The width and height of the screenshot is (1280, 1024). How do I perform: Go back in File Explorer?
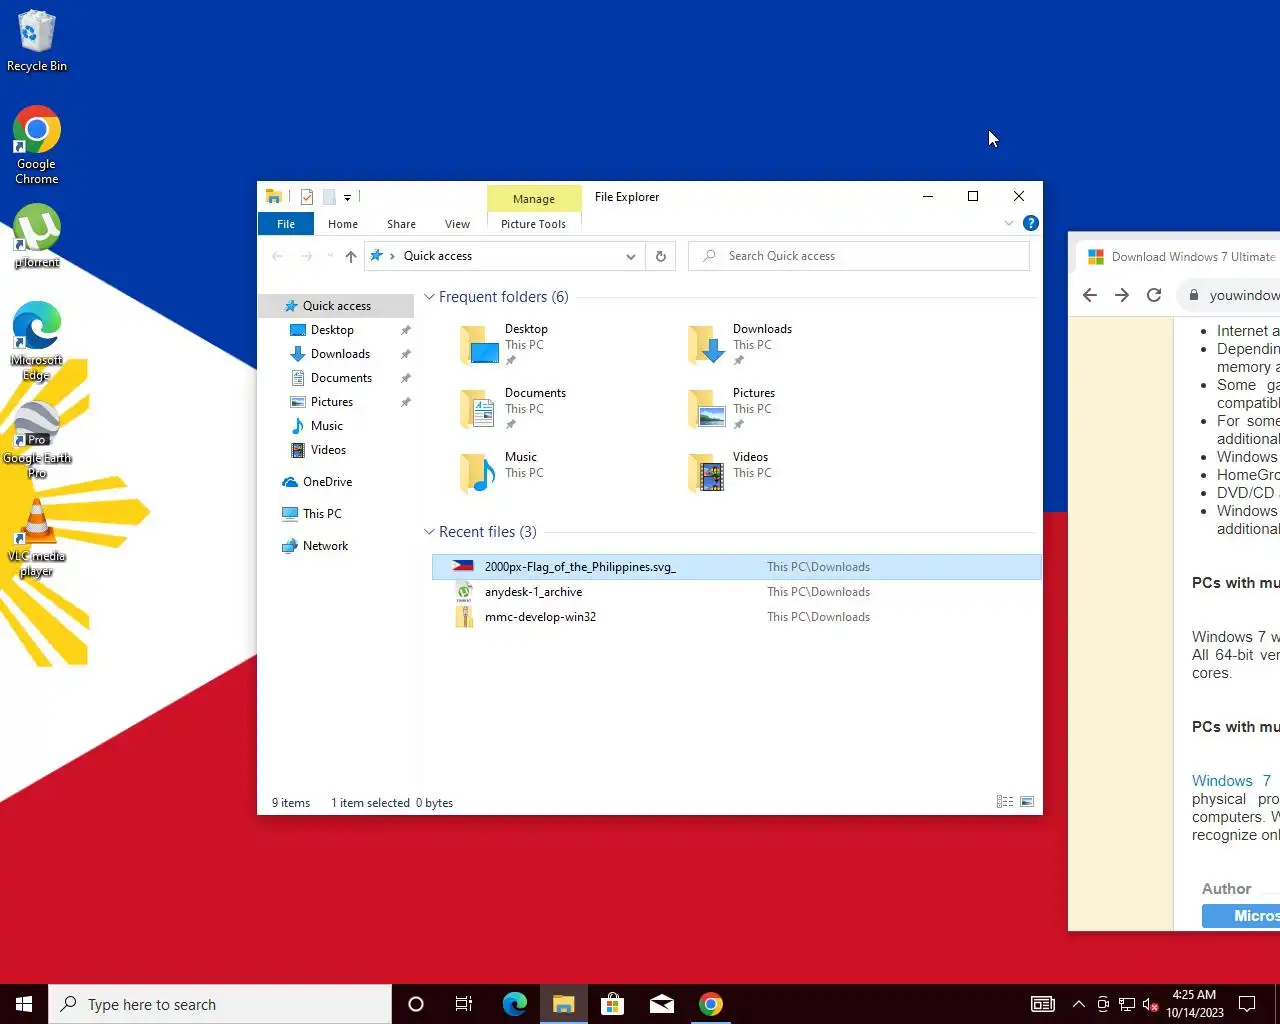tap(278, 256)
